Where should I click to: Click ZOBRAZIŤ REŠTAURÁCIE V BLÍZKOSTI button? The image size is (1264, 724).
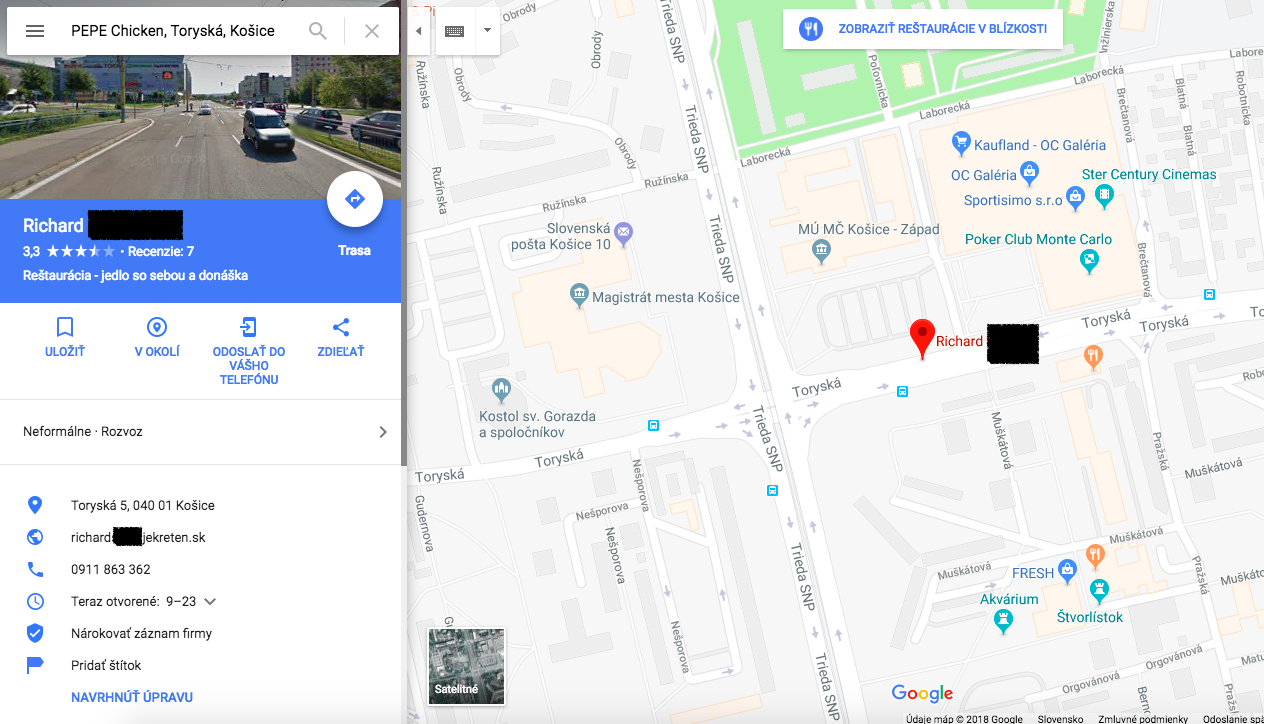923,29
